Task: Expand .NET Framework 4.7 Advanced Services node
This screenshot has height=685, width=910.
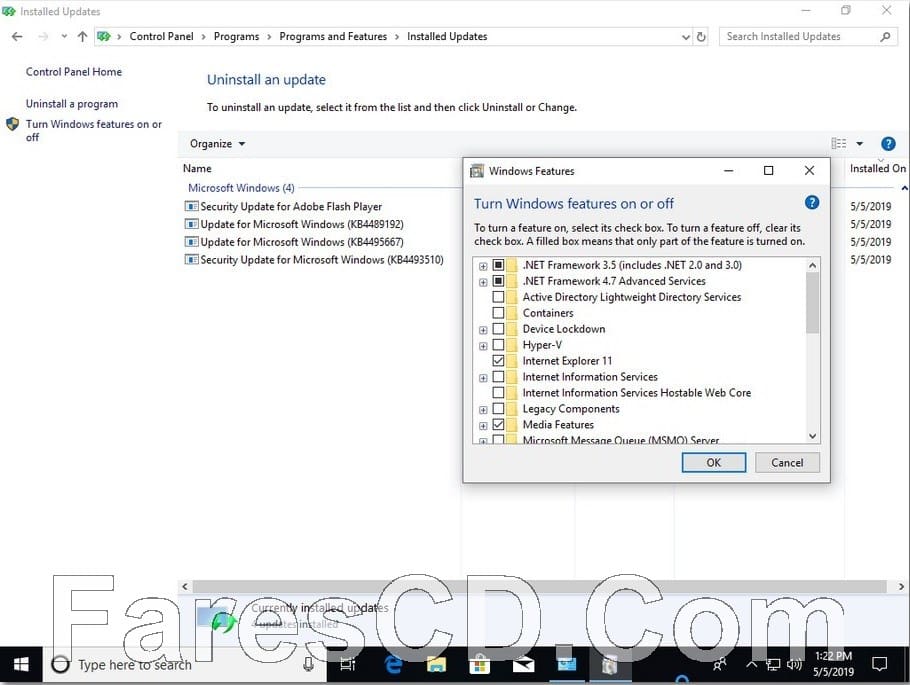Action: click(x=483, y=282)
